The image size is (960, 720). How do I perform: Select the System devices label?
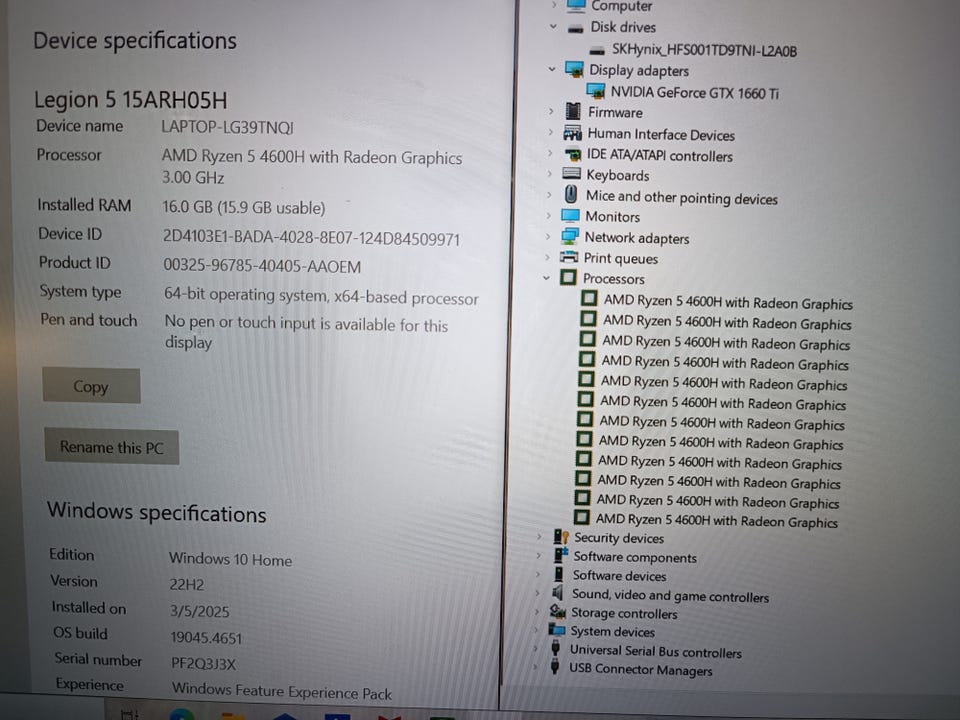pos(612,631)
